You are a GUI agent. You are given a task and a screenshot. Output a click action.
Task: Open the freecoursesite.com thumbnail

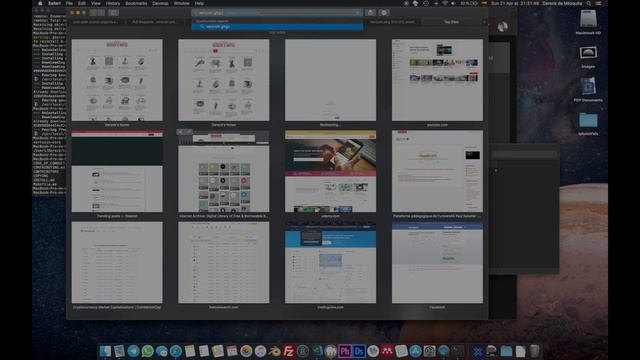pos(224,262)
